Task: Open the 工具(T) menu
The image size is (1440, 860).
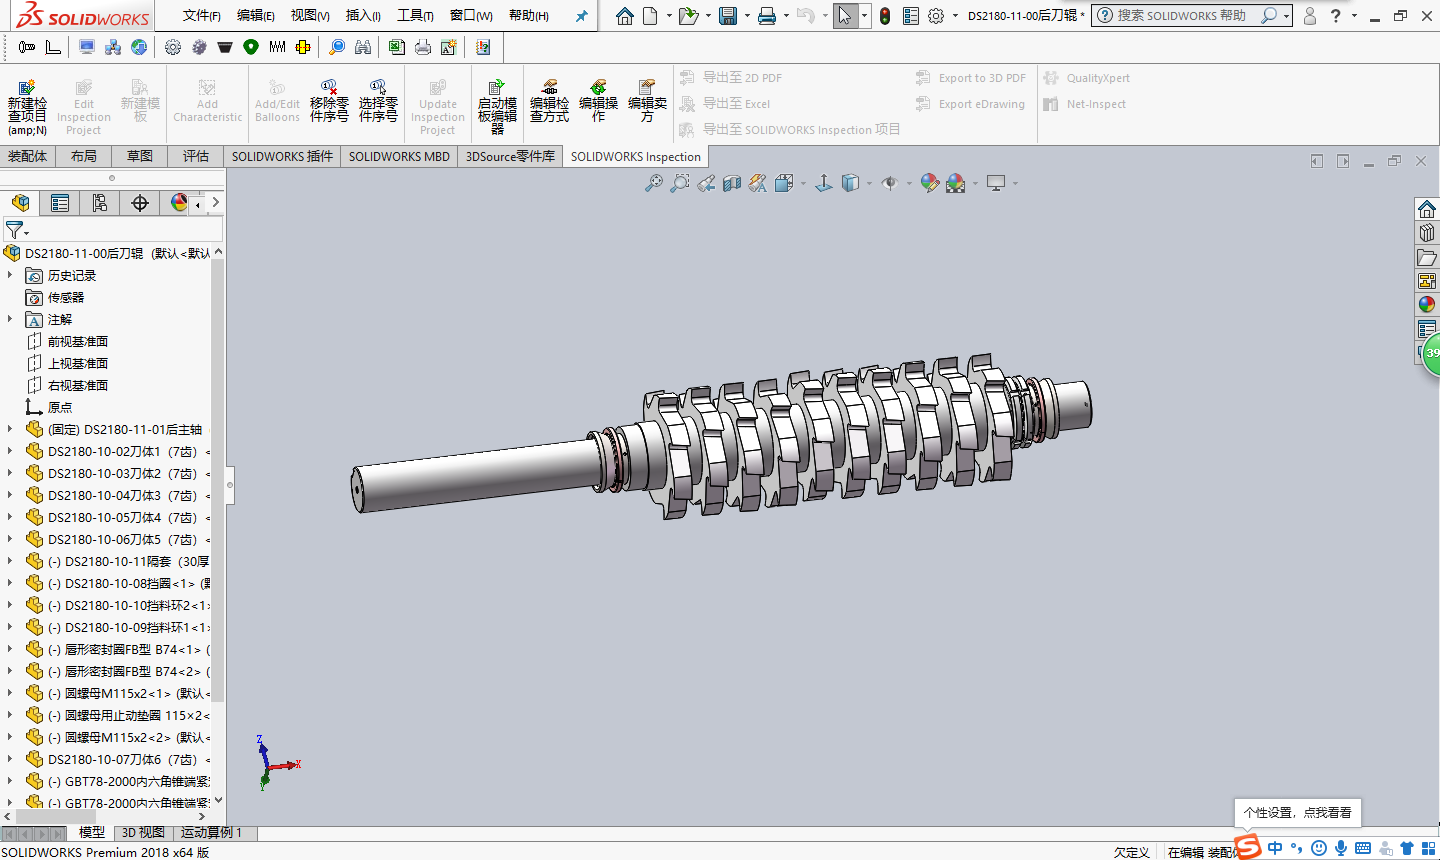Action: pos(415,15)
